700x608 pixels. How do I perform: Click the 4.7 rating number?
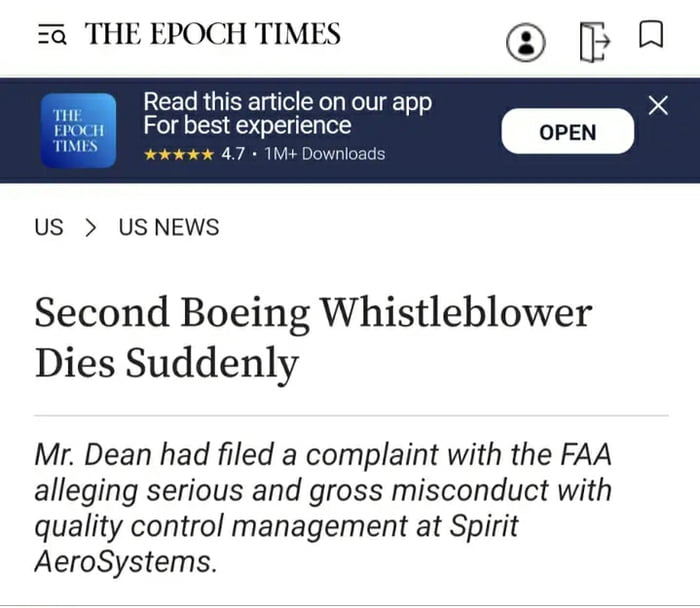click(x=233, y=154)
